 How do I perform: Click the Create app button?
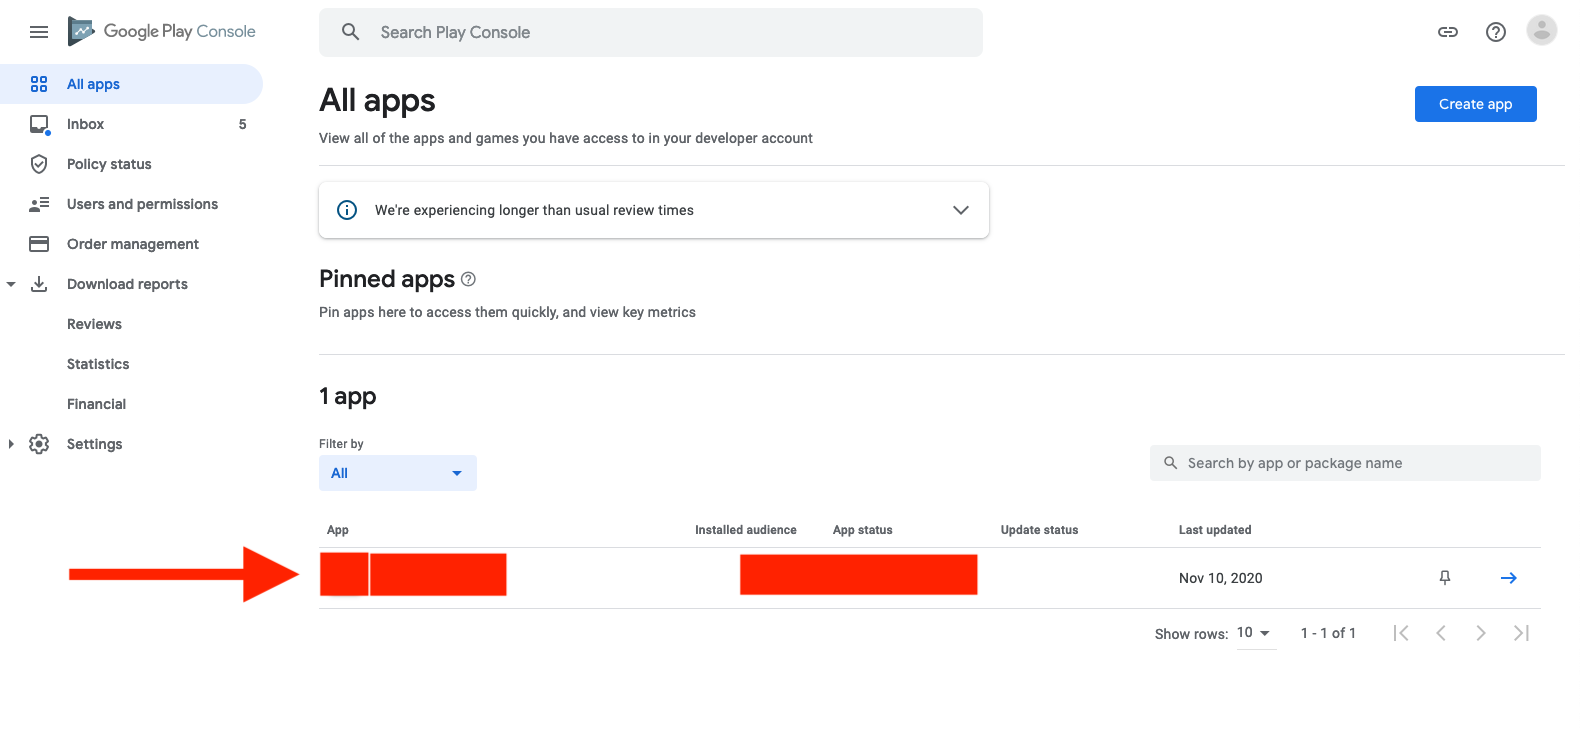[1474, 104]
